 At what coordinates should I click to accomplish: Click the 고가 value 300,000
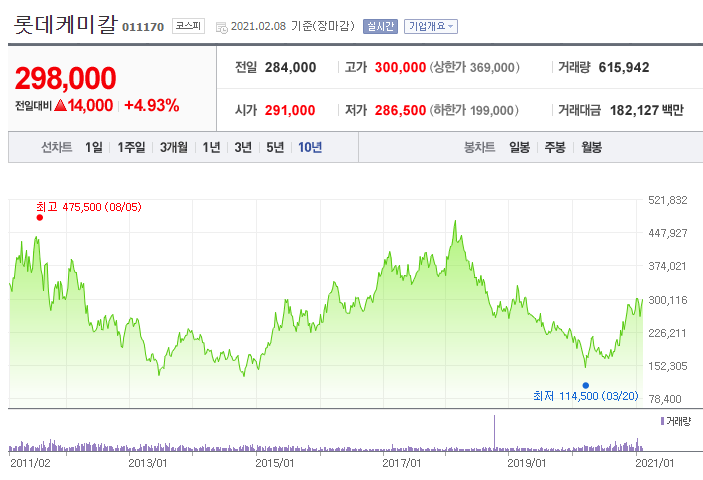[x=400, y=68]
